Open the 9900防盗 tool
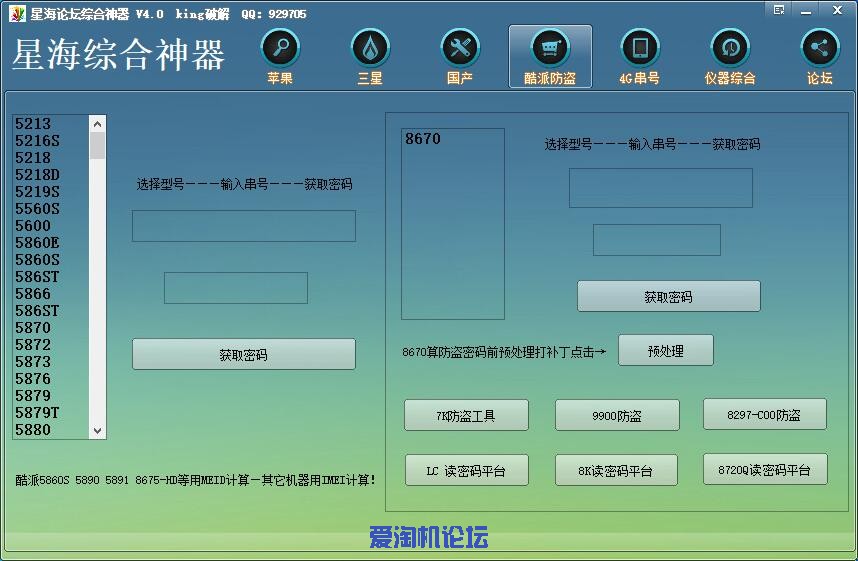This screenshot has height=561, width=858. [x=617, y=415]
